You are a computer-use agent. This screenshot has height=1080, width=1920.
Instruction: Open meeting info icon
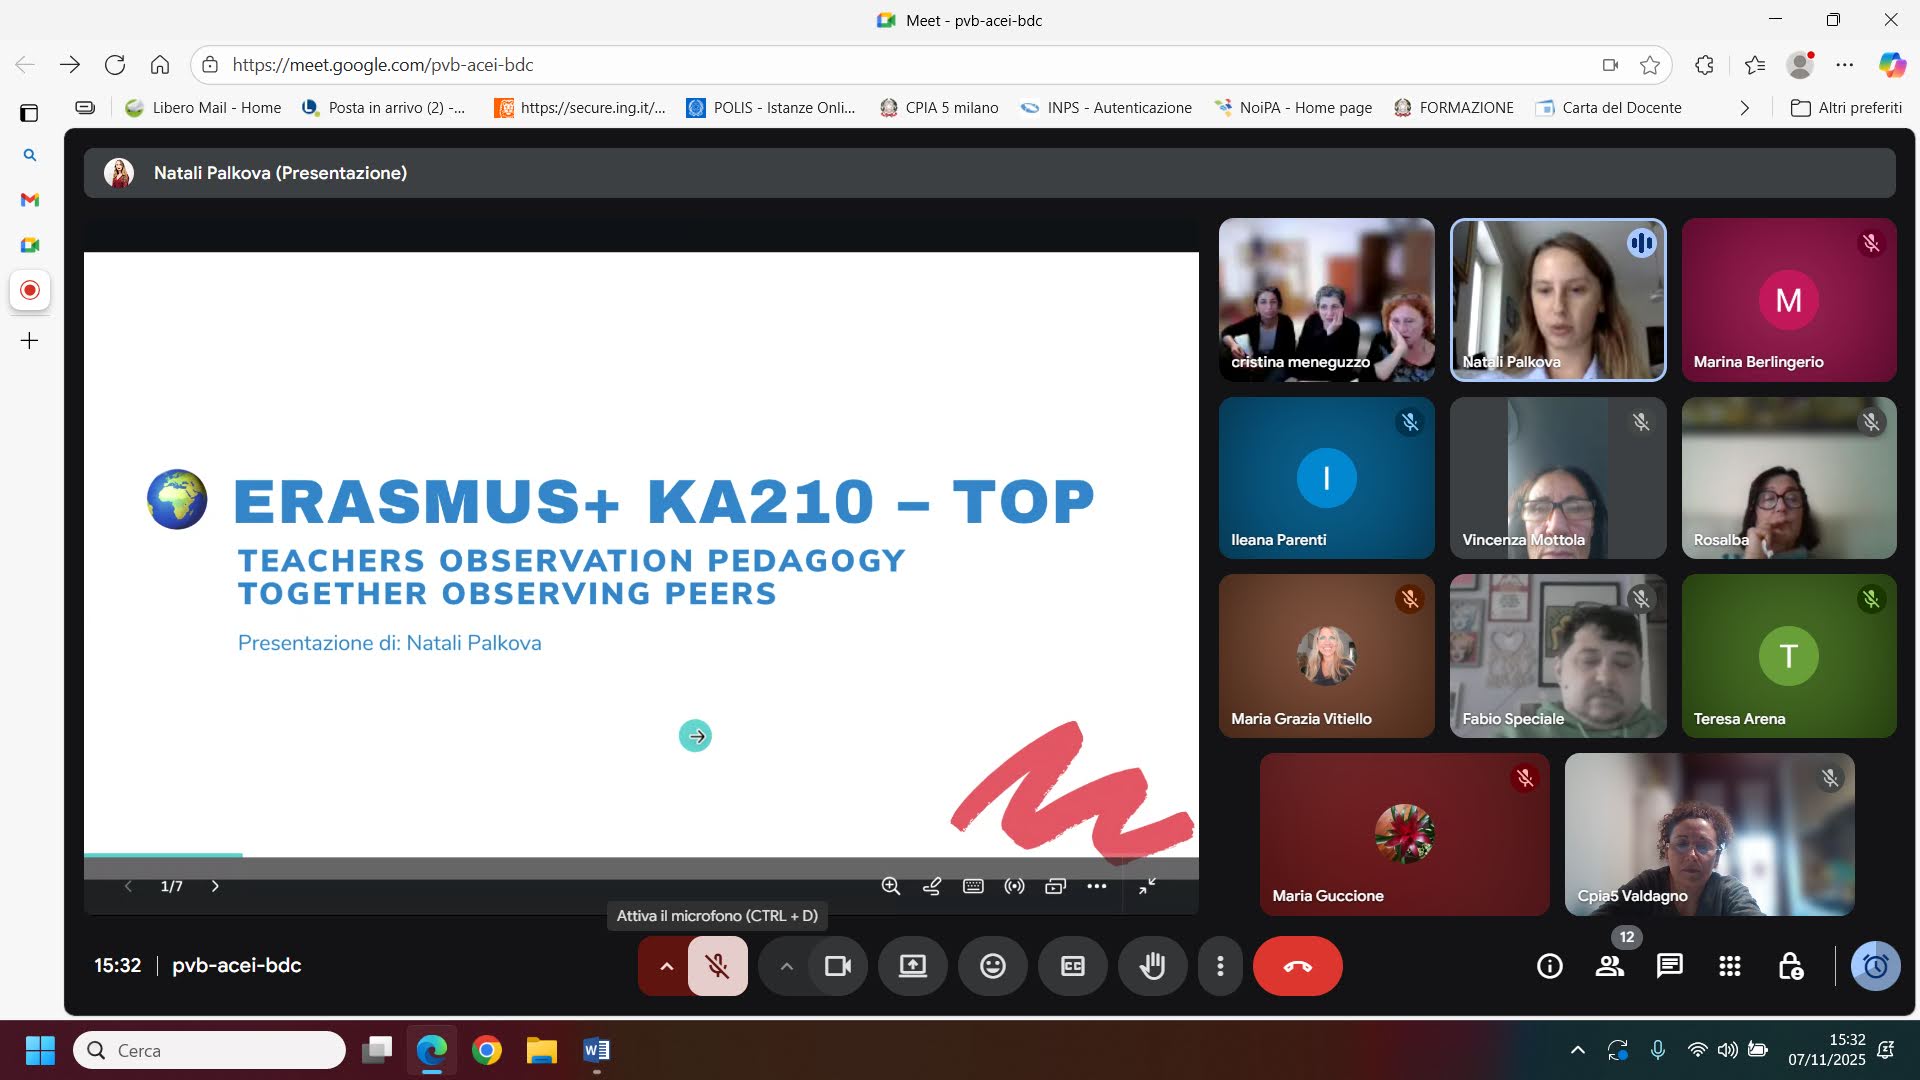click(x=1549, y=966)
